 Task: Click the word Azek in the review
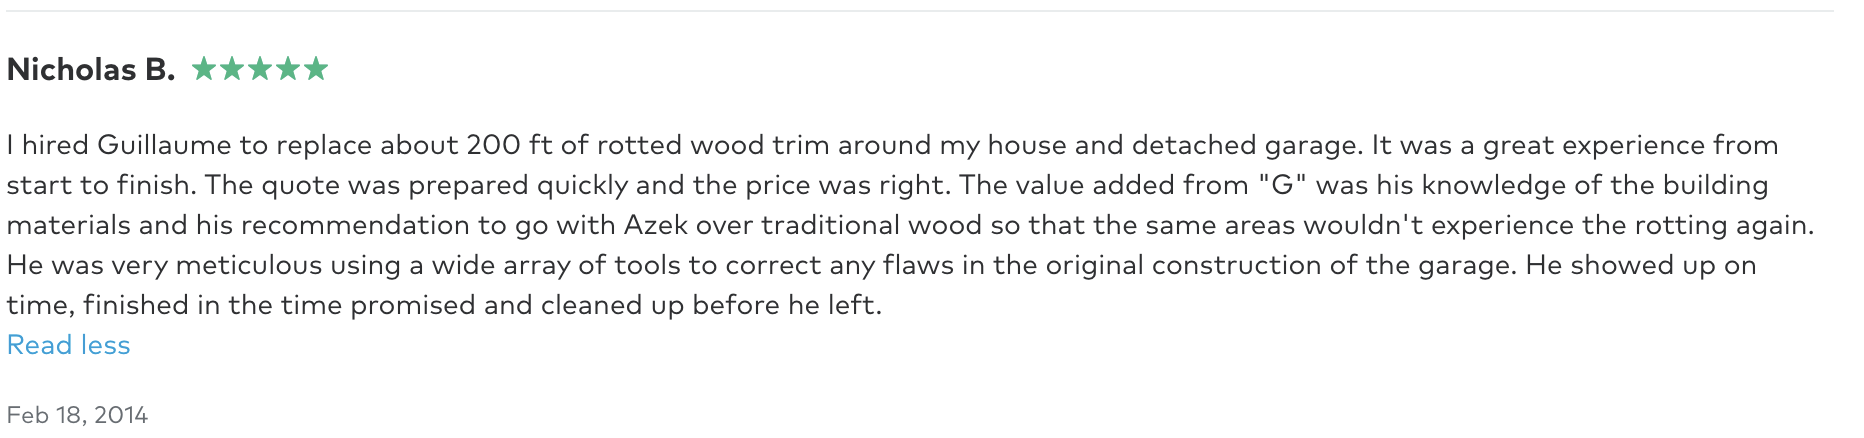pos(656,225)
